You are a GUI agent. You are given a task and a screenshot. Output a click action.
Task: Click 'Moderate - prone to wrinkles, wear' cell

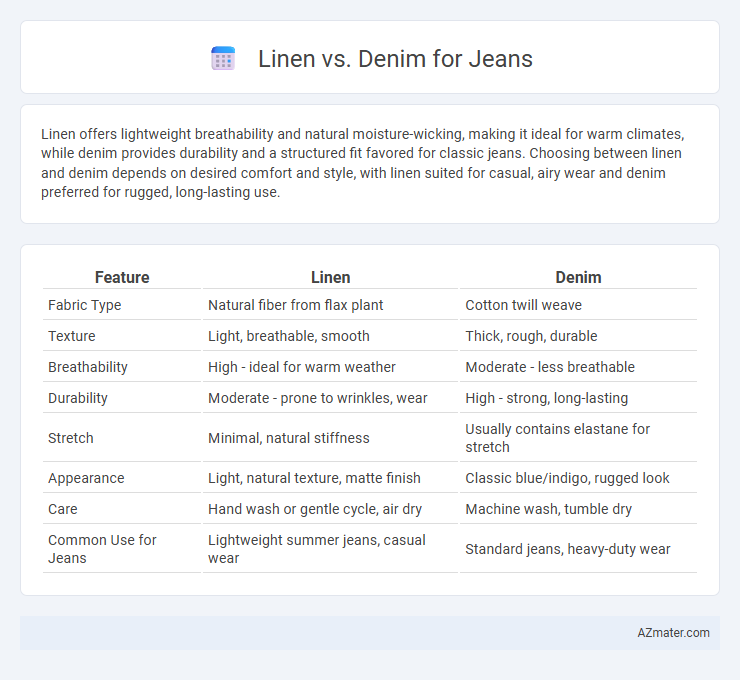(x=318, y=398)
